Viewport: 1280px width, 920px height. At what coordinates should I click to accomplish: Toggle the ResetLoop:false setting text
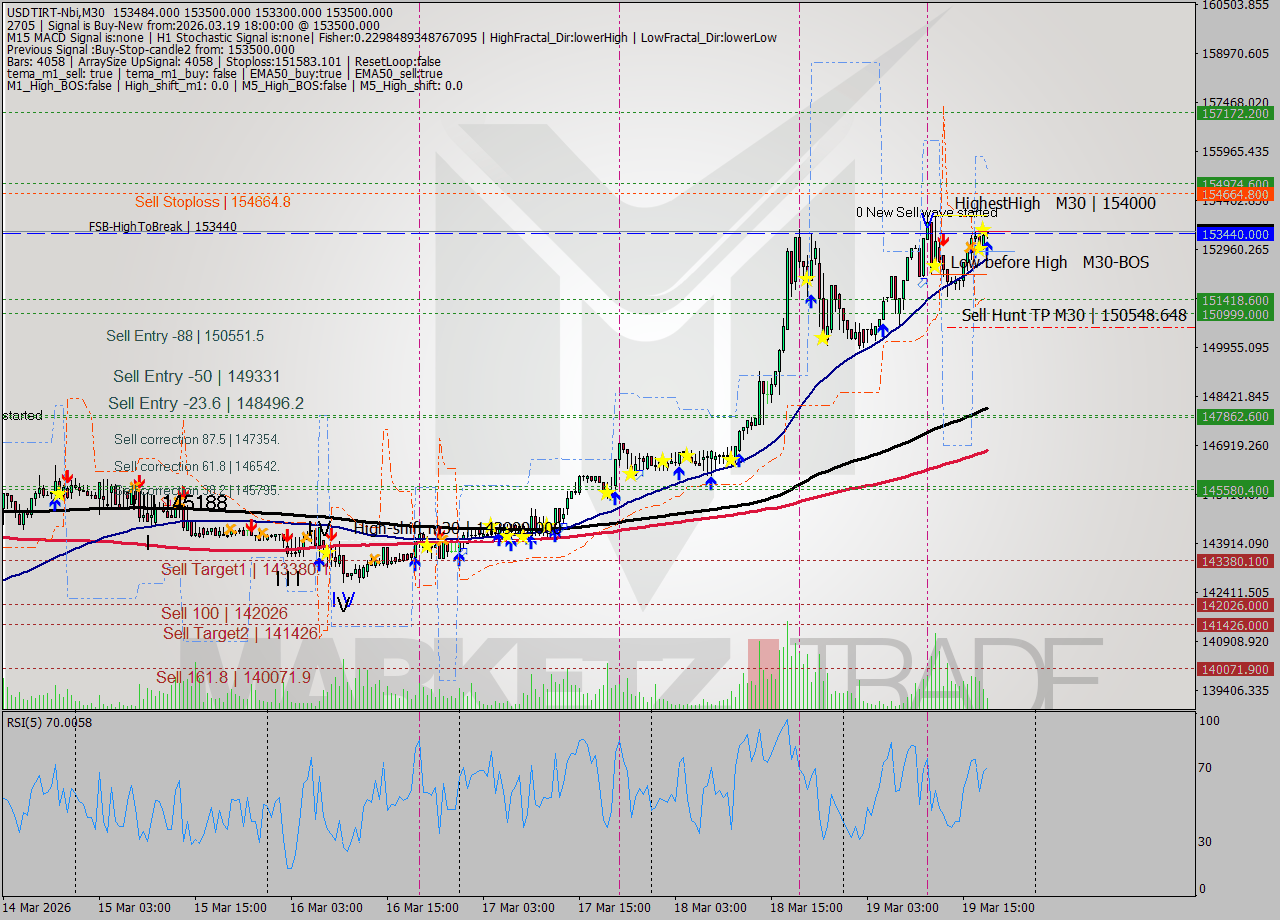click(400, 61)
